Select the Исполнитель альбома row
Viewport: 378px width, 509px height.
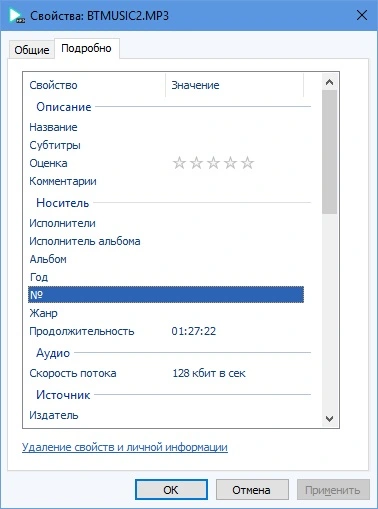[166, 241]
